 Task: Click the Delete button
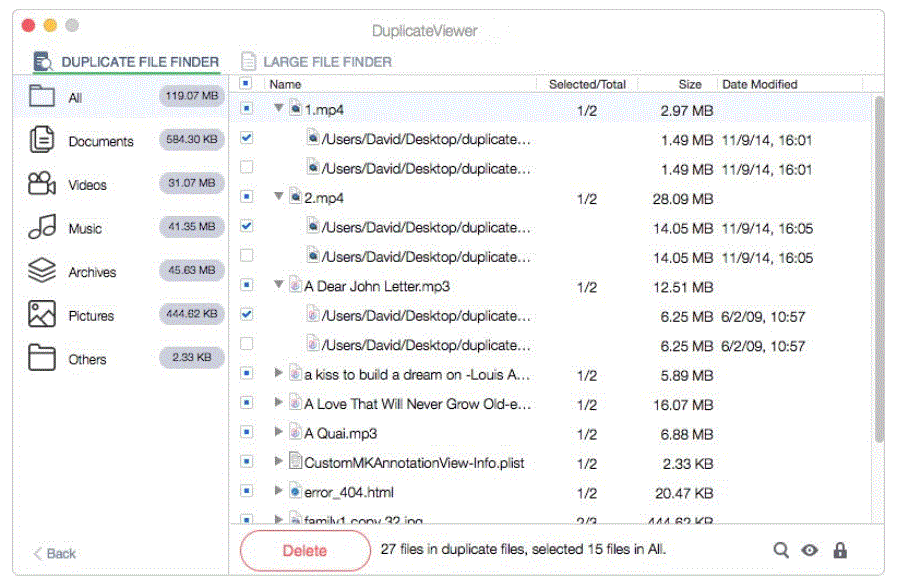point(305,551)
